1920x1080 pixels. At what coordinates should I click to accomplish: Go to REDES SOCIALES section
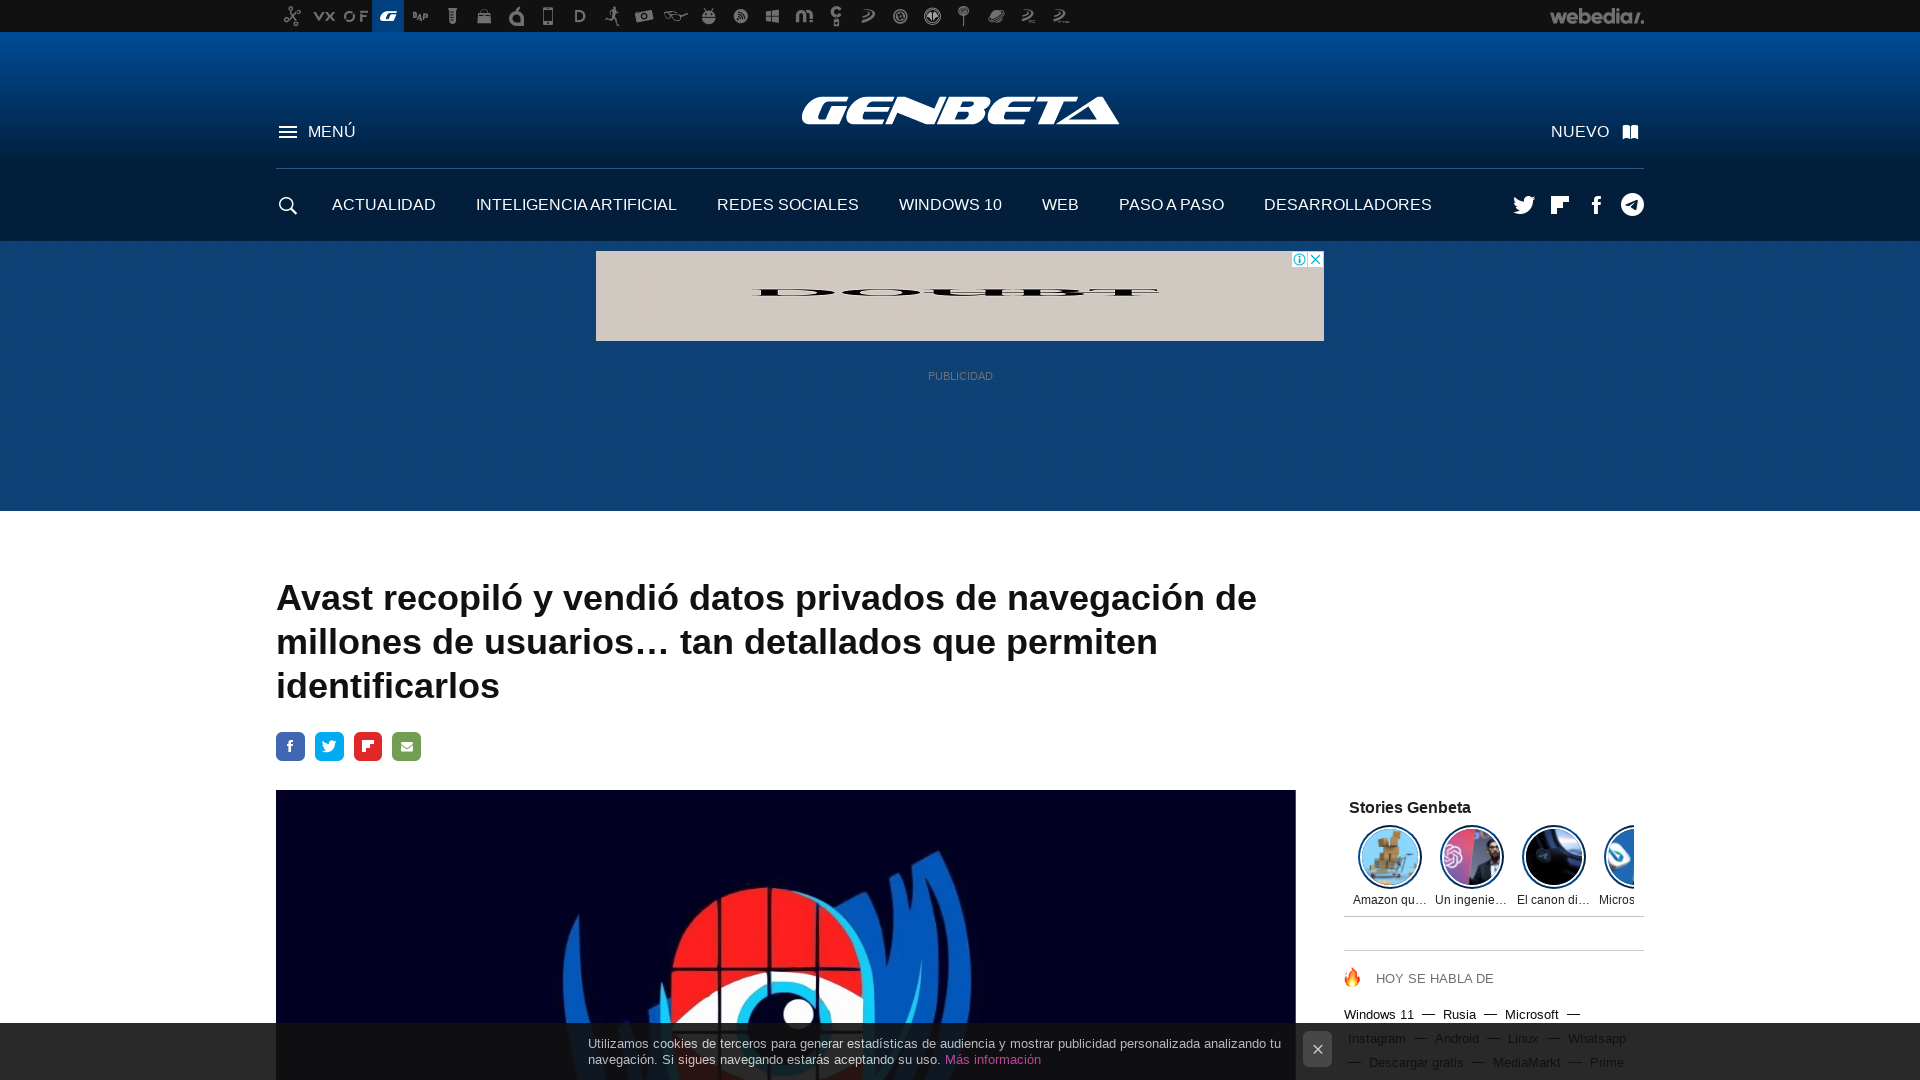click(788, 205)
